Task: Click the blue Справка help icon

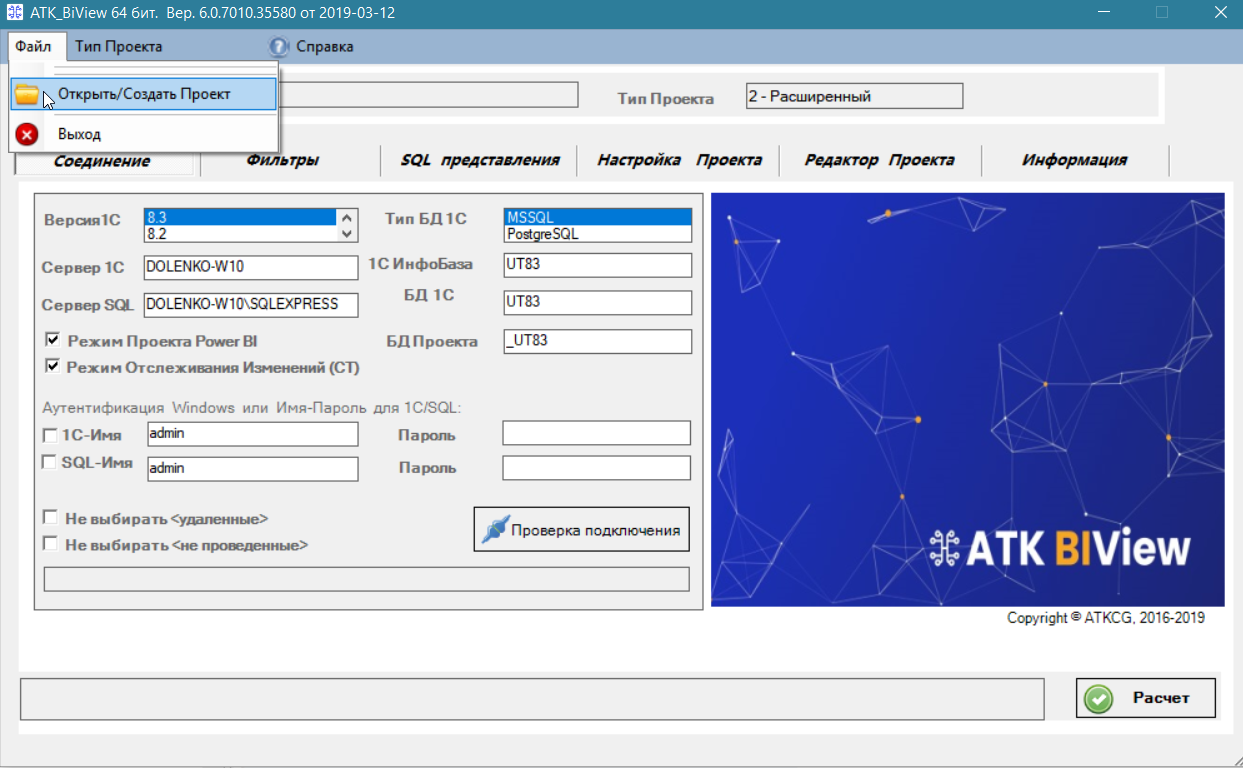Action: [279, 46]
